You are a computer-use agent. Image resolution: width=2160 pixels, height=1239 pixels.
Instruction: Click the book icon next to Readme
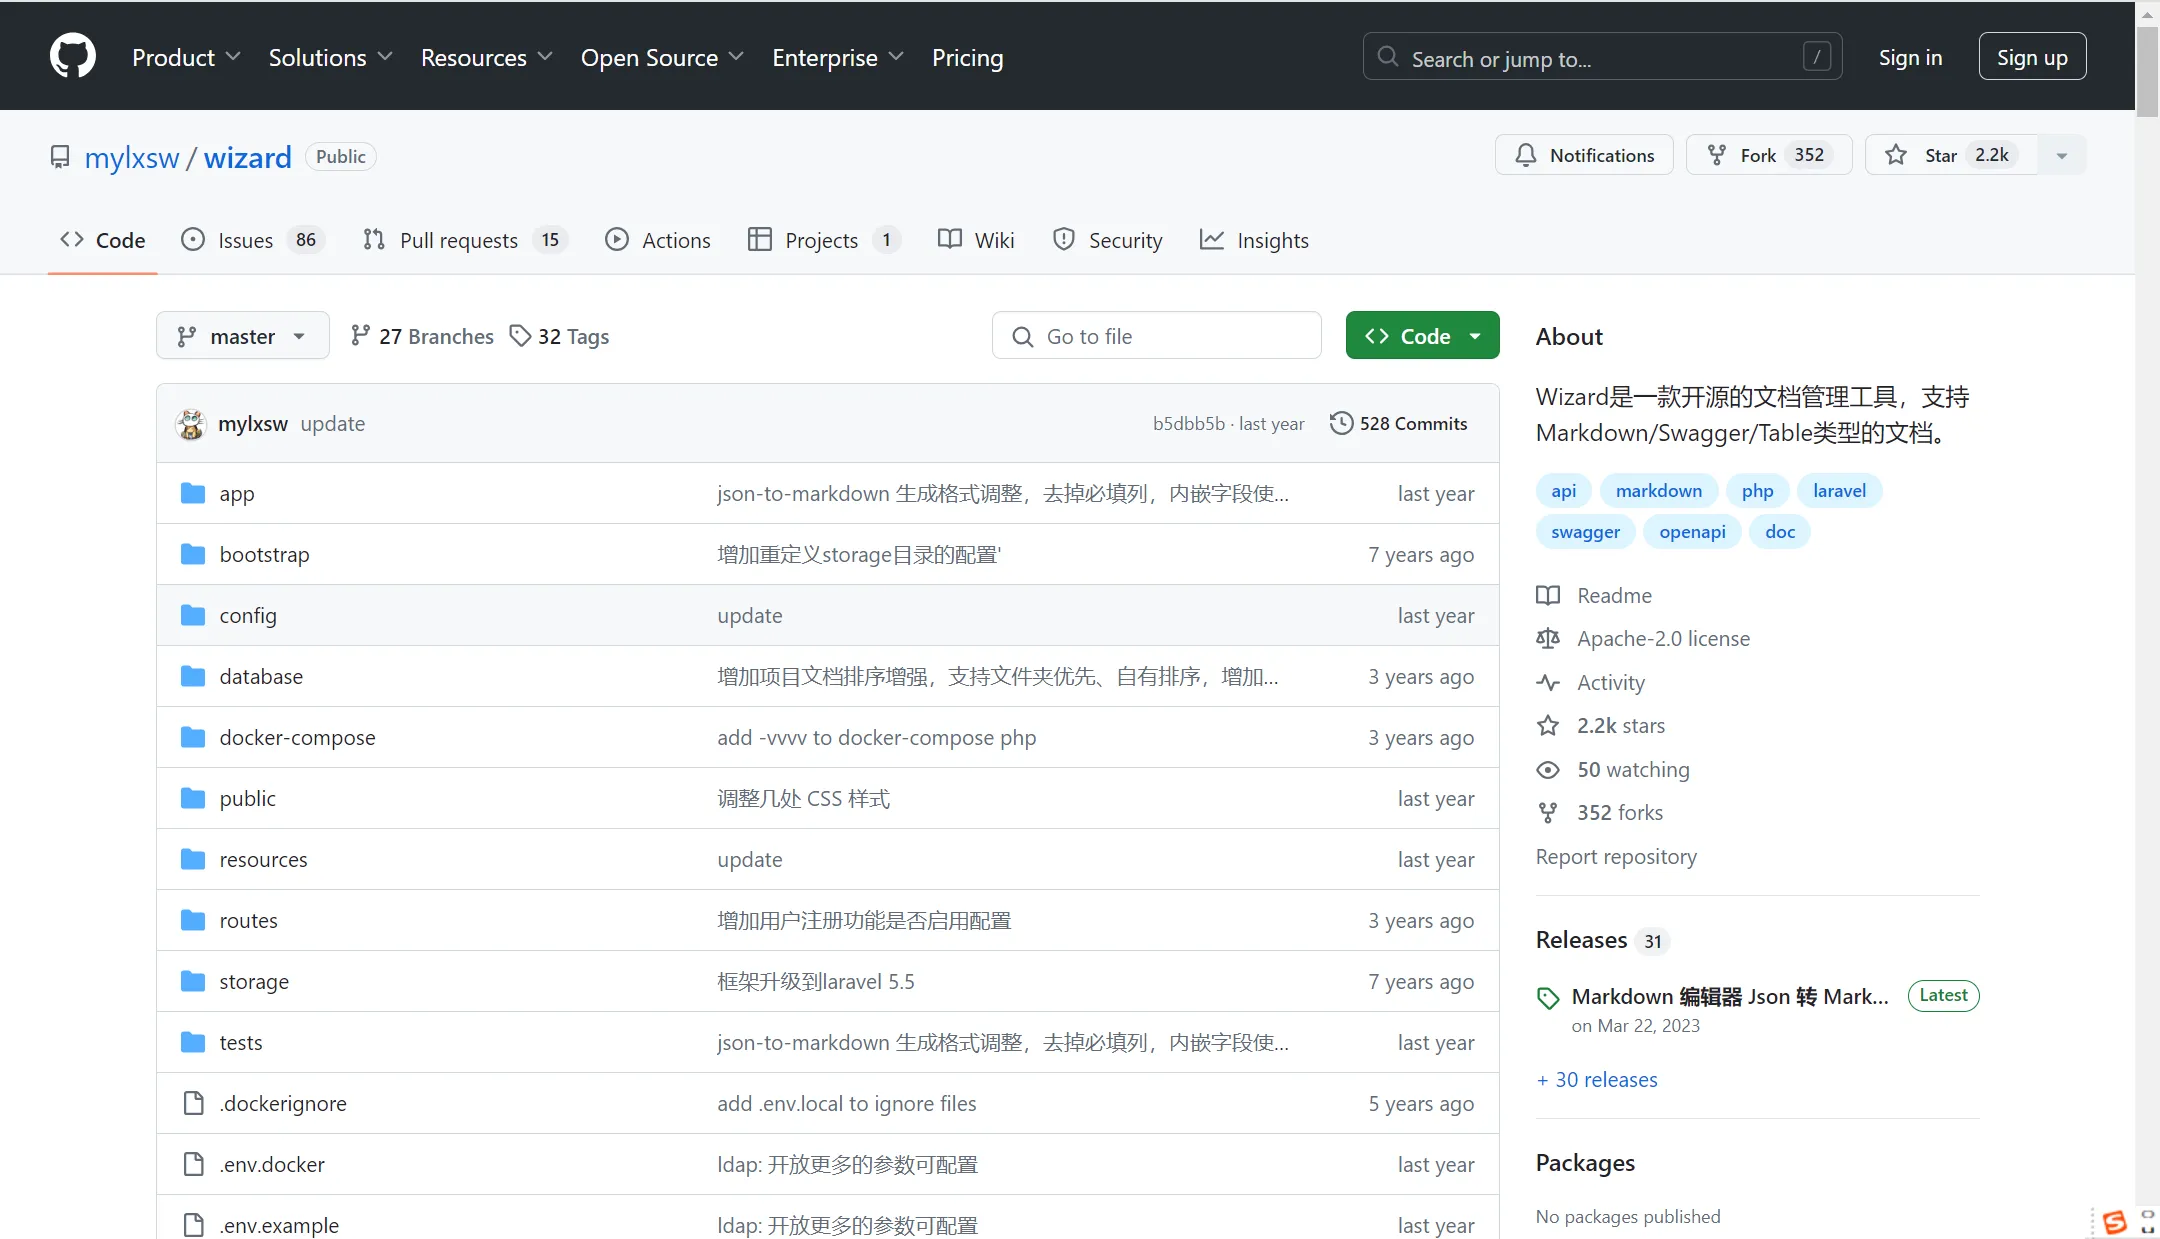point(1548,595)
